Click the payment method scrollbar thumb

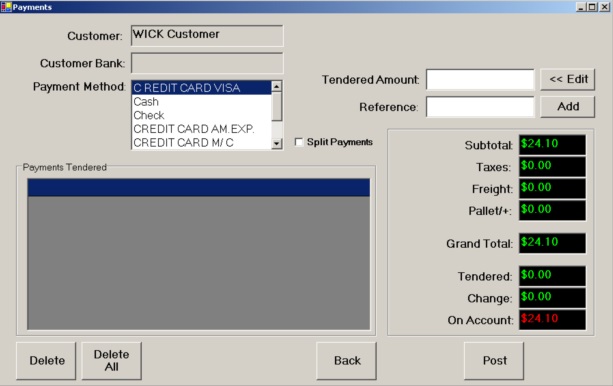click(x=277, y=106)
